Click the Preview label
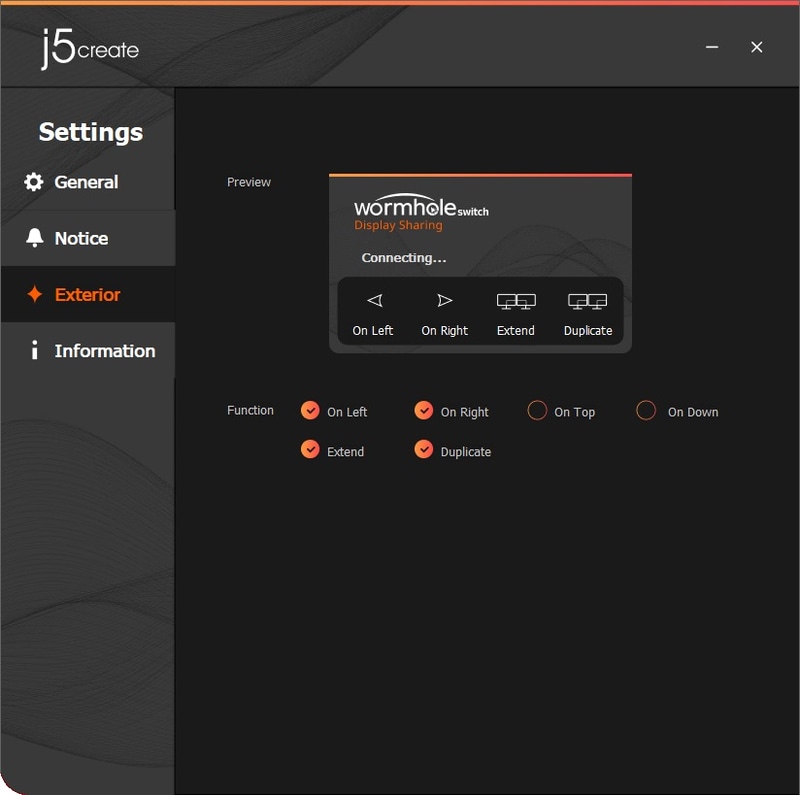Screen dimensions: 800x795 [249, 182]
